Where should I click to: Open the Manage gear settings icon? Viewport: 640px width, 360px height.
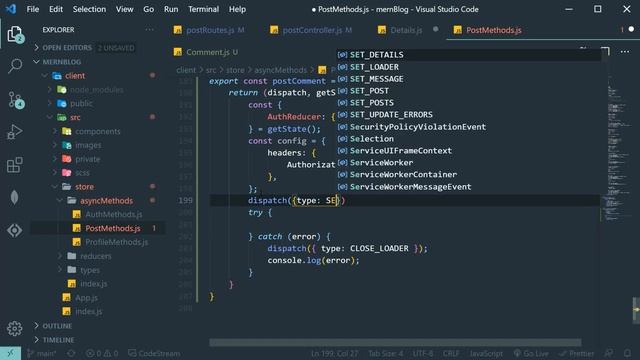tap(15, 329)
